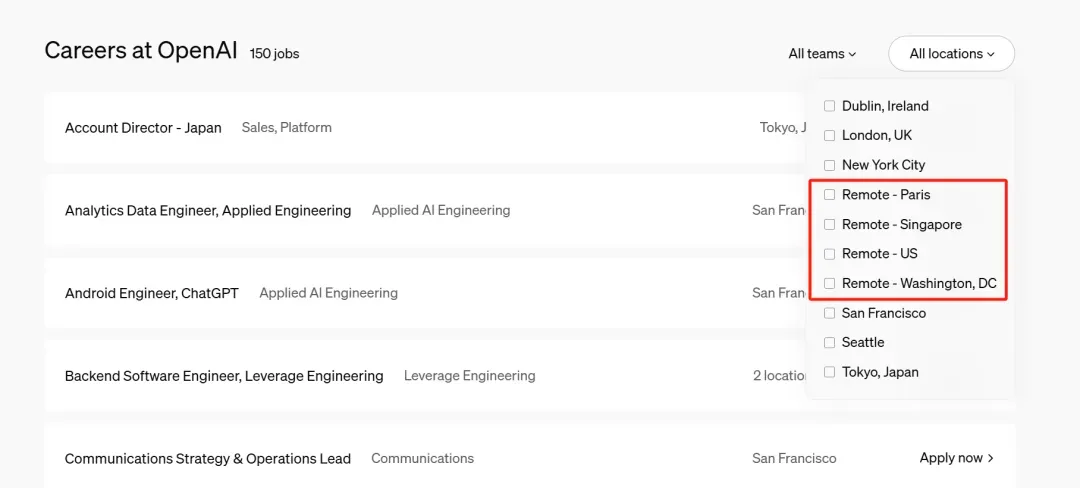Open the Analytics Data Engineer job listing
The image size is (1080, 488).
tap(208, 211)
